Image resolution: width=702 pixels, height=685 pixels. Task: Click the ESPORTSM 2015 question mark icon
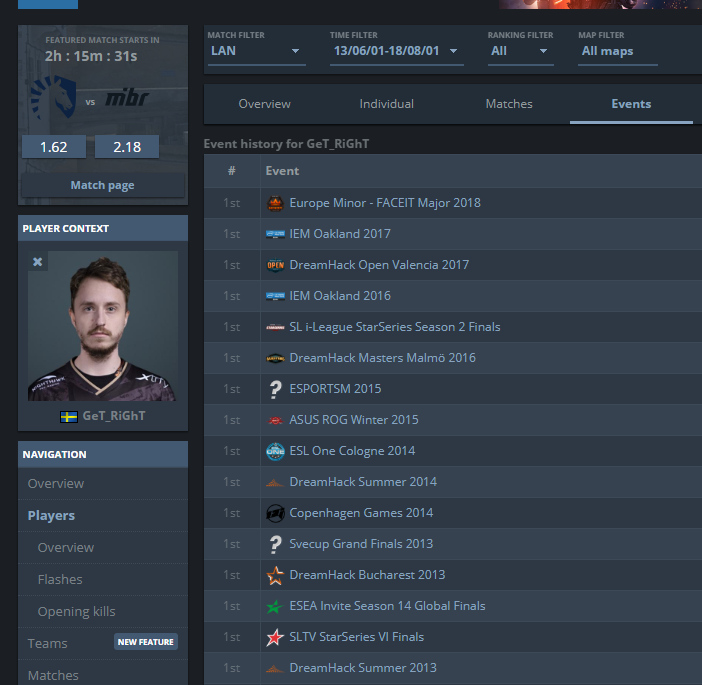click(275, 389)
